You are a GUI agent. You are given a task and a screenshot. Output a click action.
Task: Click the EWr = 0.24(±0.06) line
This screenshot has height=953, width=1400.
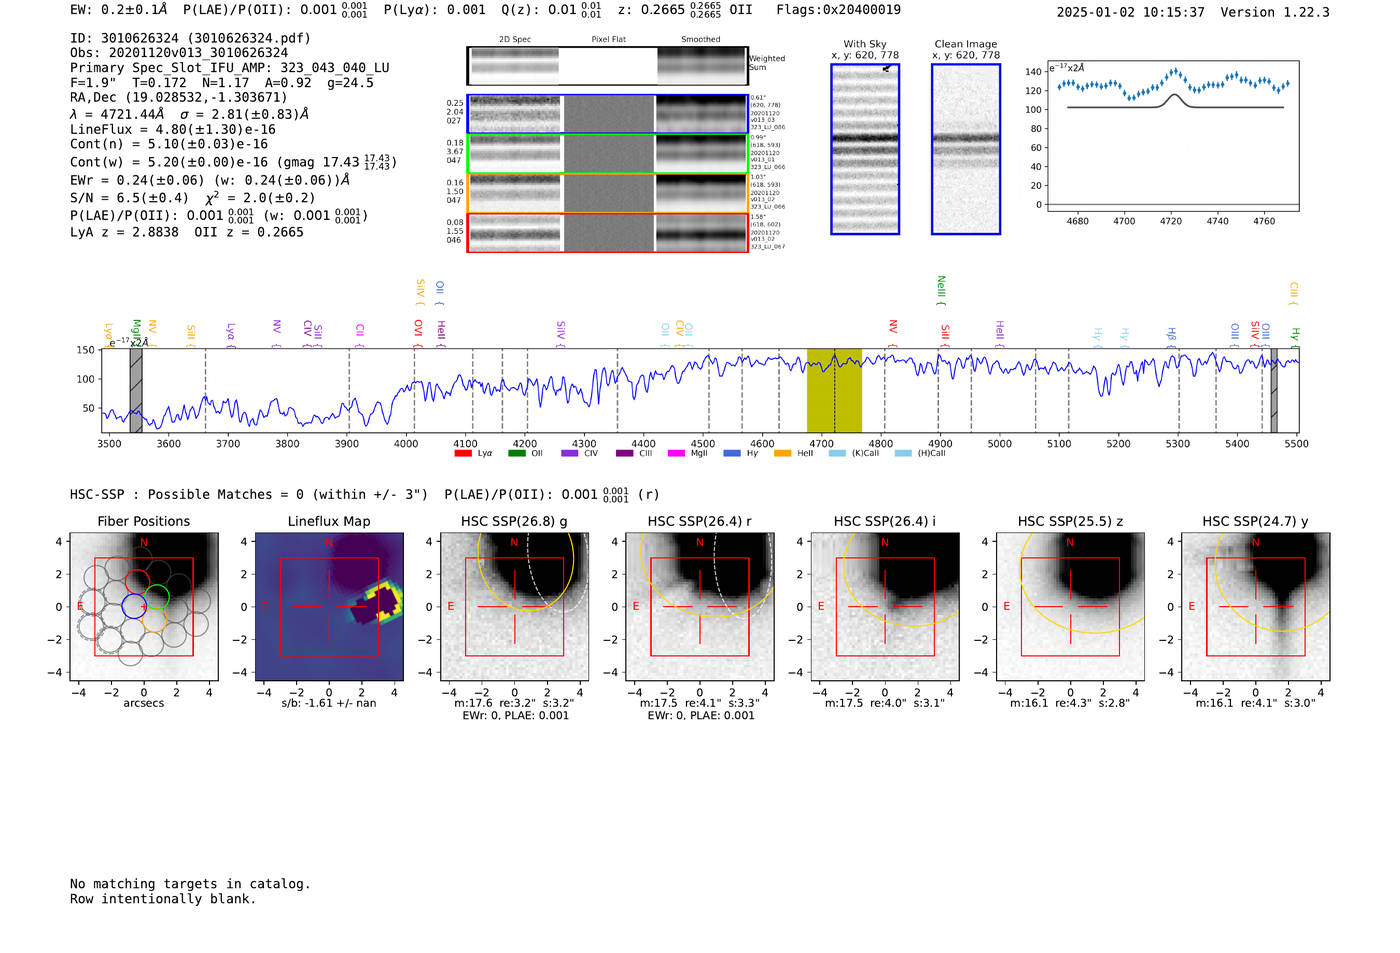click(210, 180)
